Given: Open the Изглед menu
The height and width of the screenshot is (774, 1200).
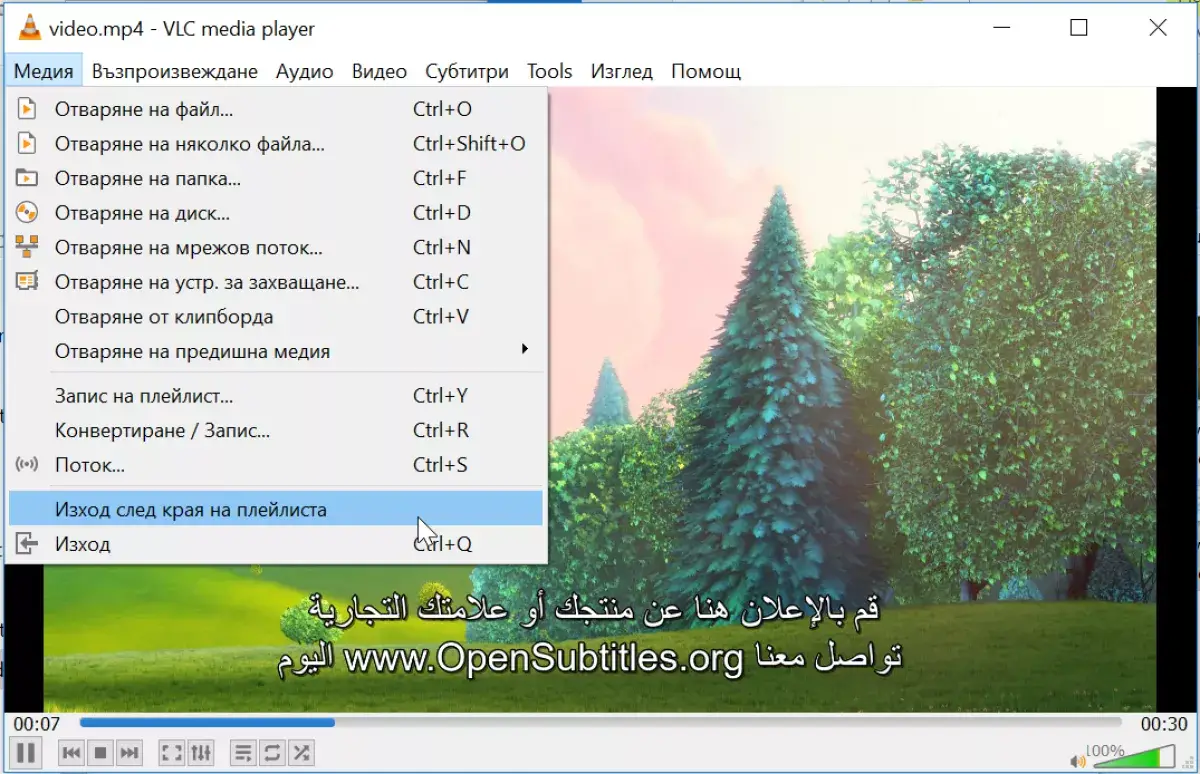Looking at the screenshot, I should (x=622, y=71).
